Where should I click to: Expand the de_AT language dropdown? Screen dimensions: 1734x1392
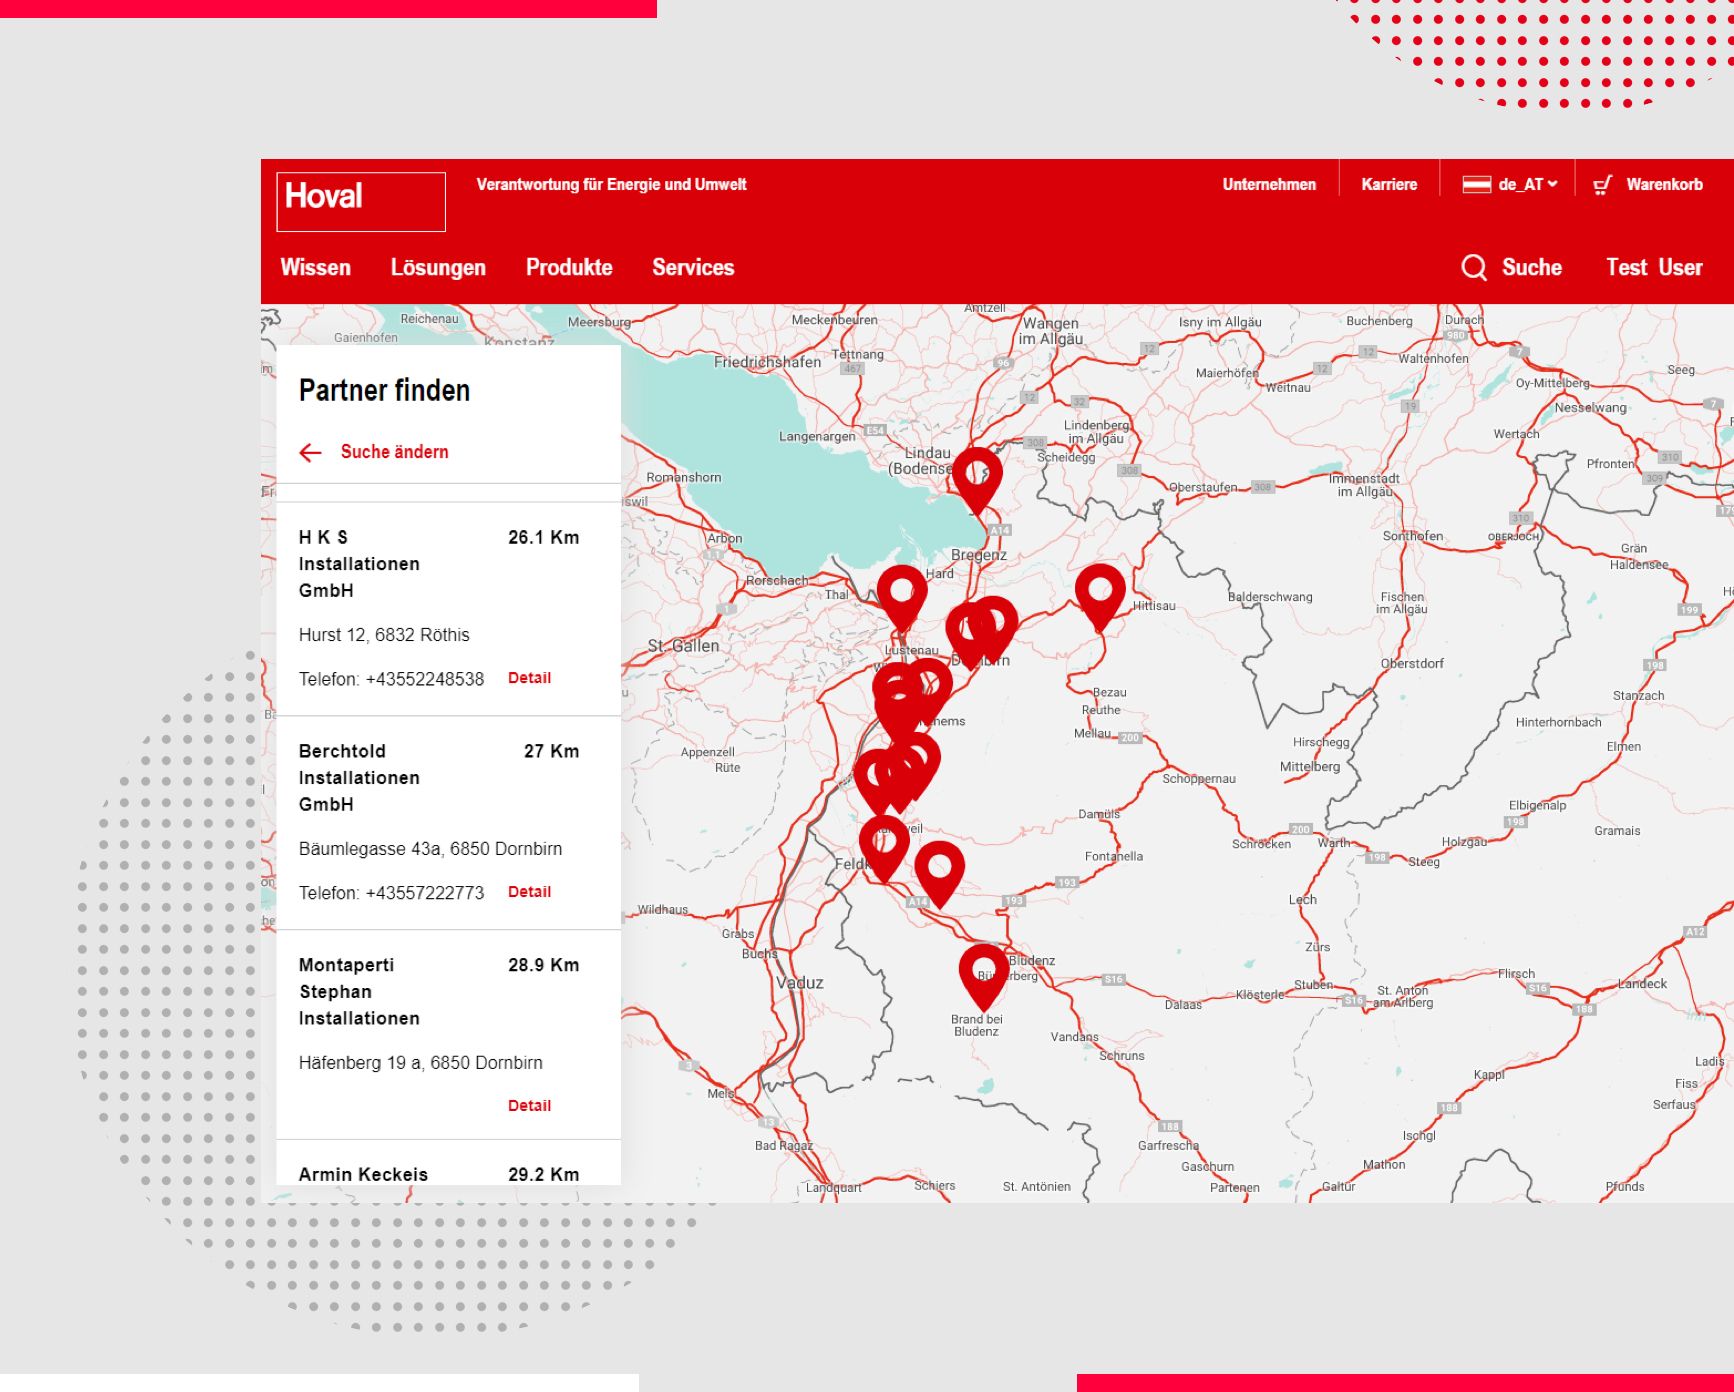point(1527,185)
